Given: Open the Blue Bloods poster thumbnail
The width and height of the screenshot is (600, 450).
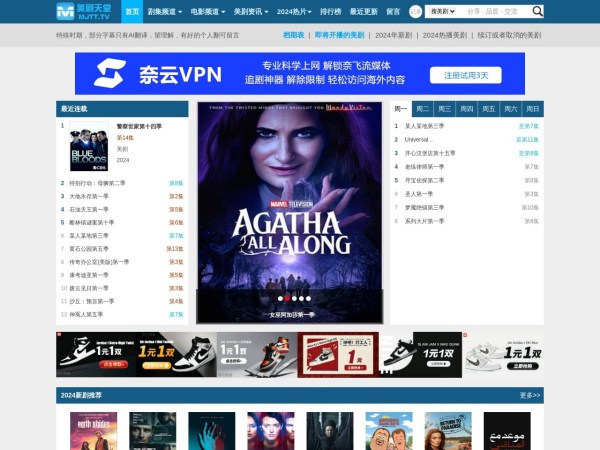Looking at the screenshot, I should tap(89, 146).
